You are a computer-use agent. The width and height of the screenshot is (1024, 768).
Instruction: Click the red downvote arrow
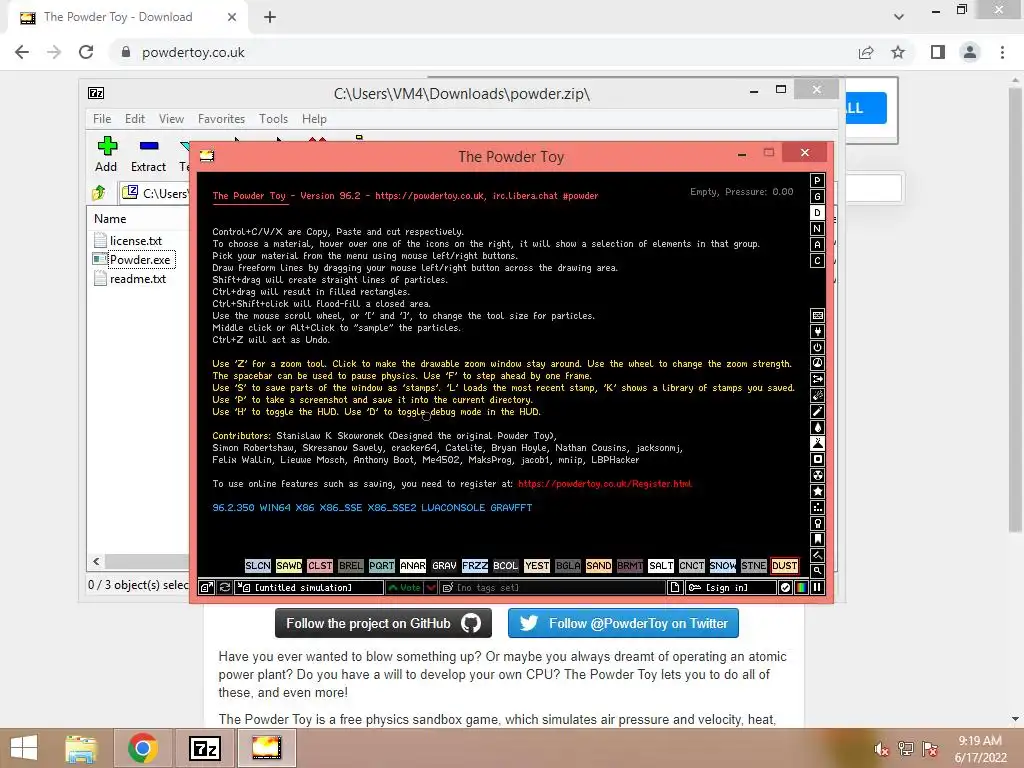[431, 588]
